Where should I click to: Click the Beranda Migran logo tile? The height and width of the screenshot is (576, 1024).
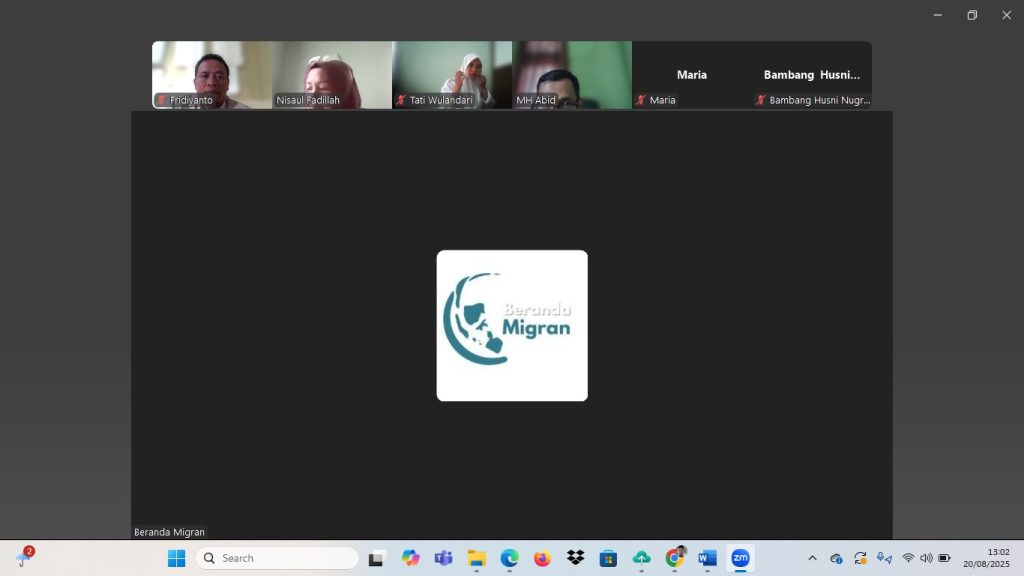(x=512, y=325)
